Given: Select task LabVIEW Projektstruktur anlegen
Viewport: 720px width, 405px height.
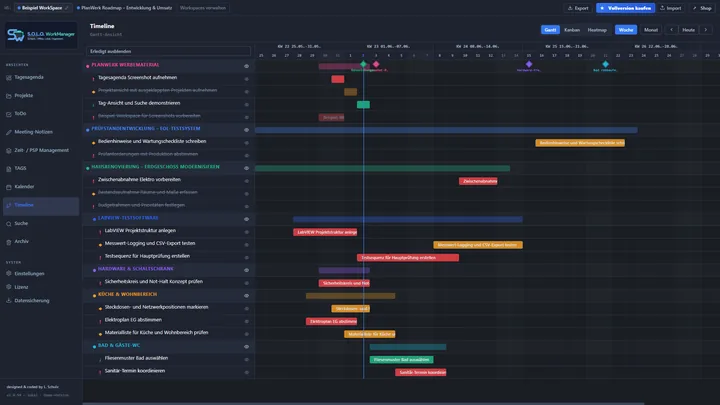Looking at the screenshot, I should click(x=140, y=231).
